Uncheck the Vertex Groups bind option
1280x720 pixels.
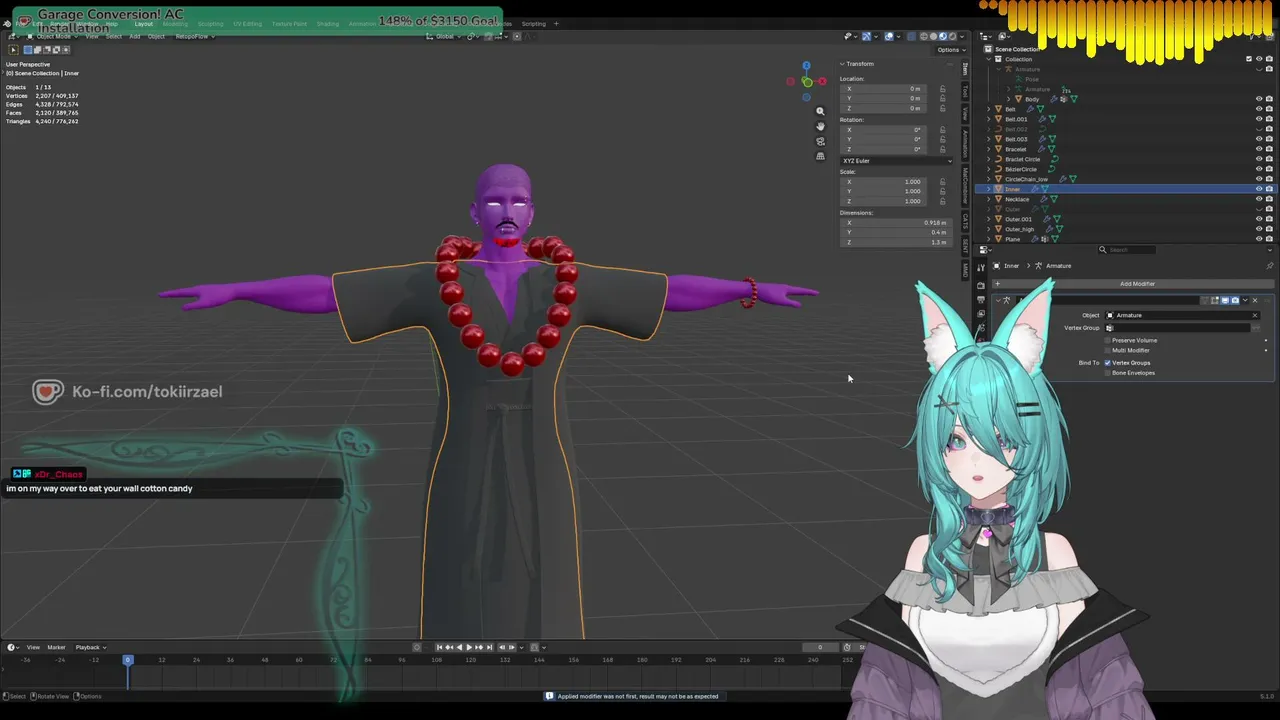pyautogui.click(x=1107, y=362)
